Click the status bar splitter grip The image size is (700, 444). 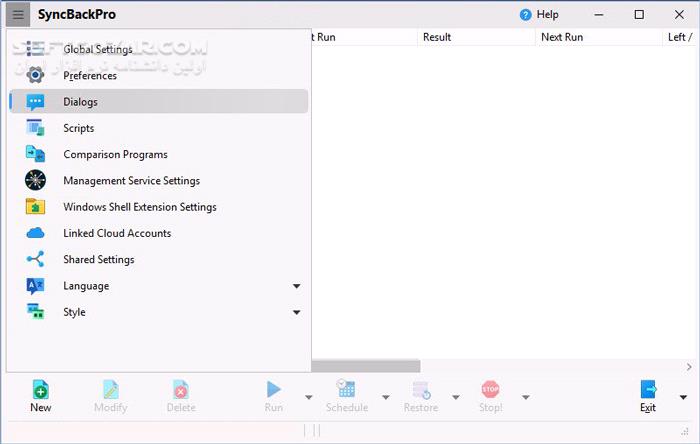tap(312, 431)
